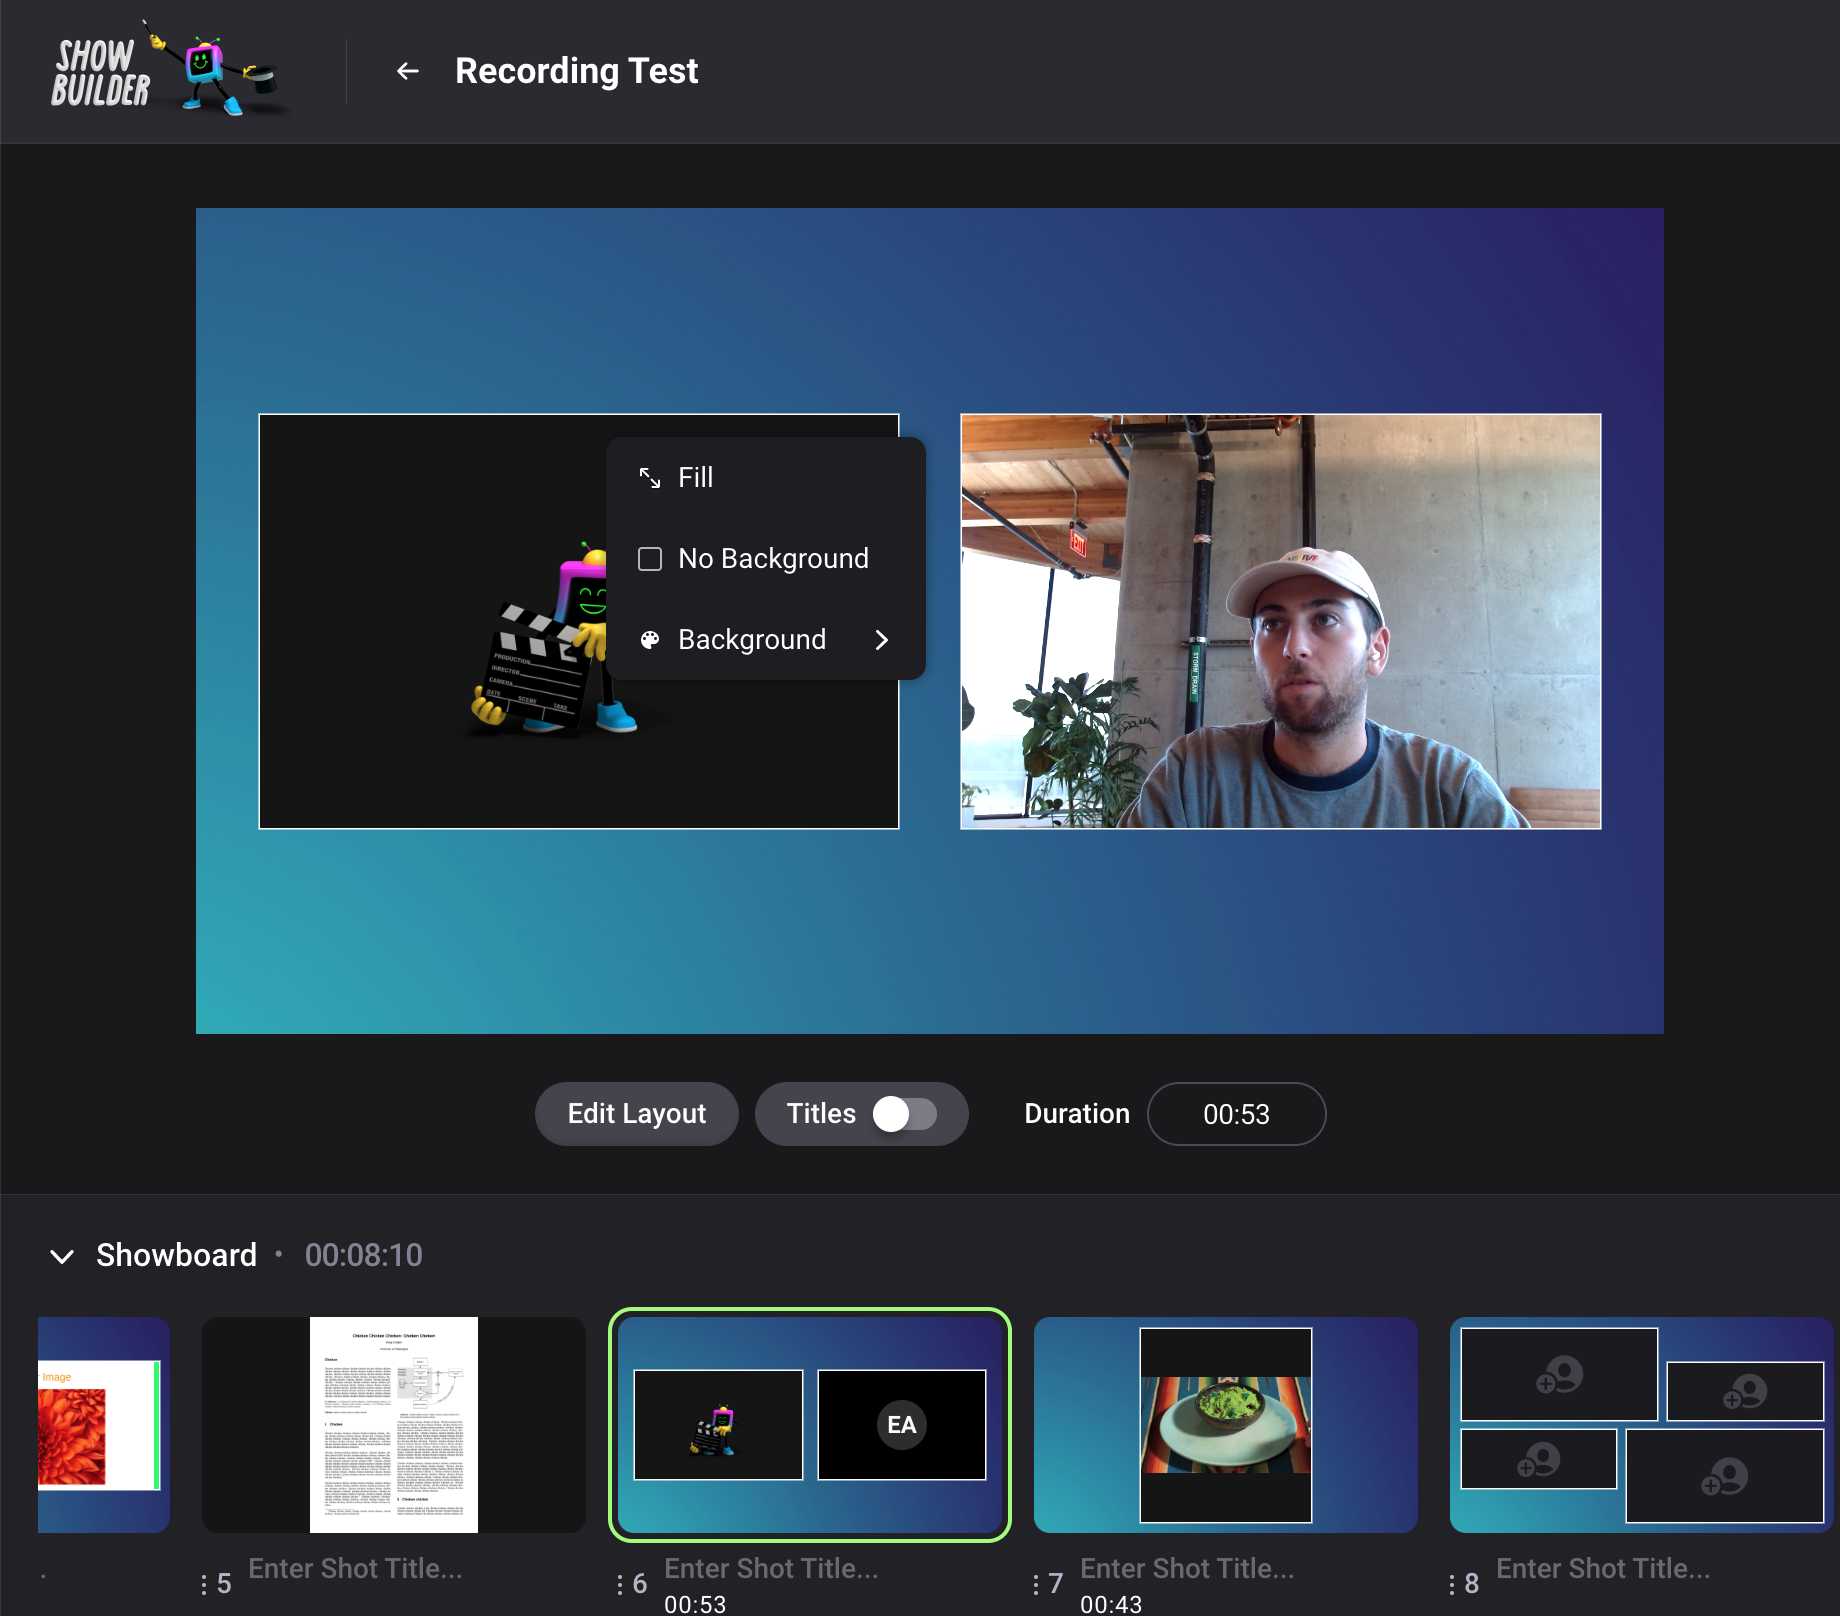Image resolution: width=1840 pixels, height=1616 pixels.
Task: Click the Edit Layout button
Action: pyautogui.click(x=637, y=1114)
